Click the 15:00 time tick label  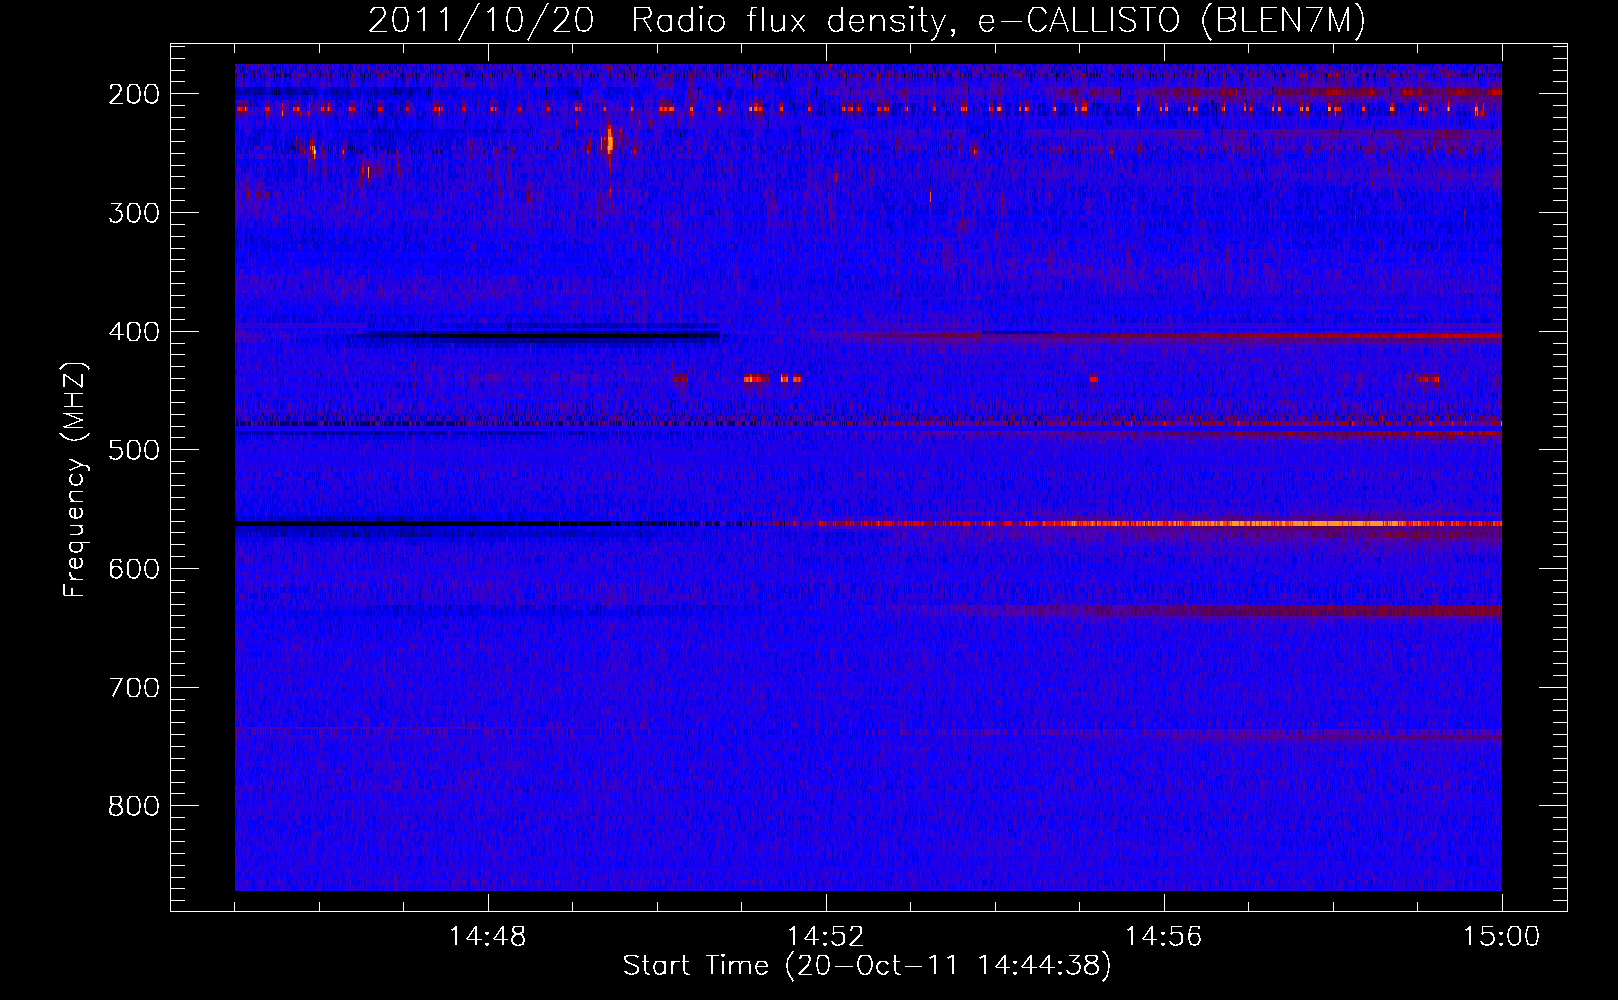pos(1502,937)
